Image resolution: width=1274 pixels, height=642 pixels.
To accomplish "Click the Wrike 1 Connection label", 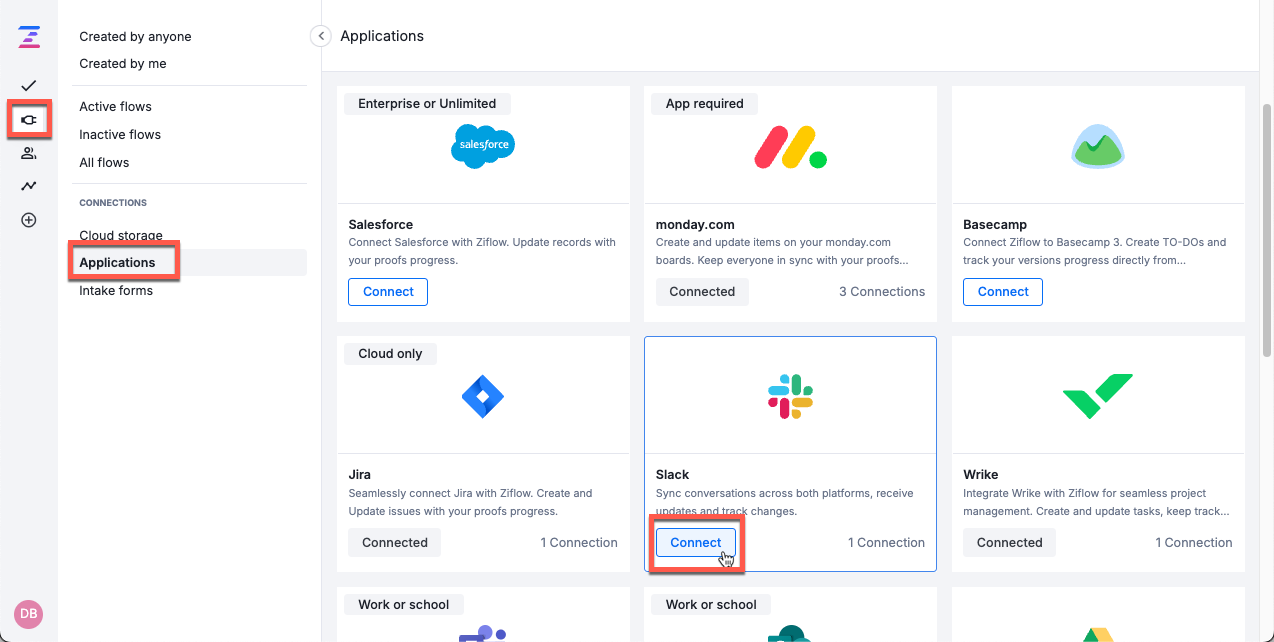I will pyautogui.click(x=1194, y=542).
